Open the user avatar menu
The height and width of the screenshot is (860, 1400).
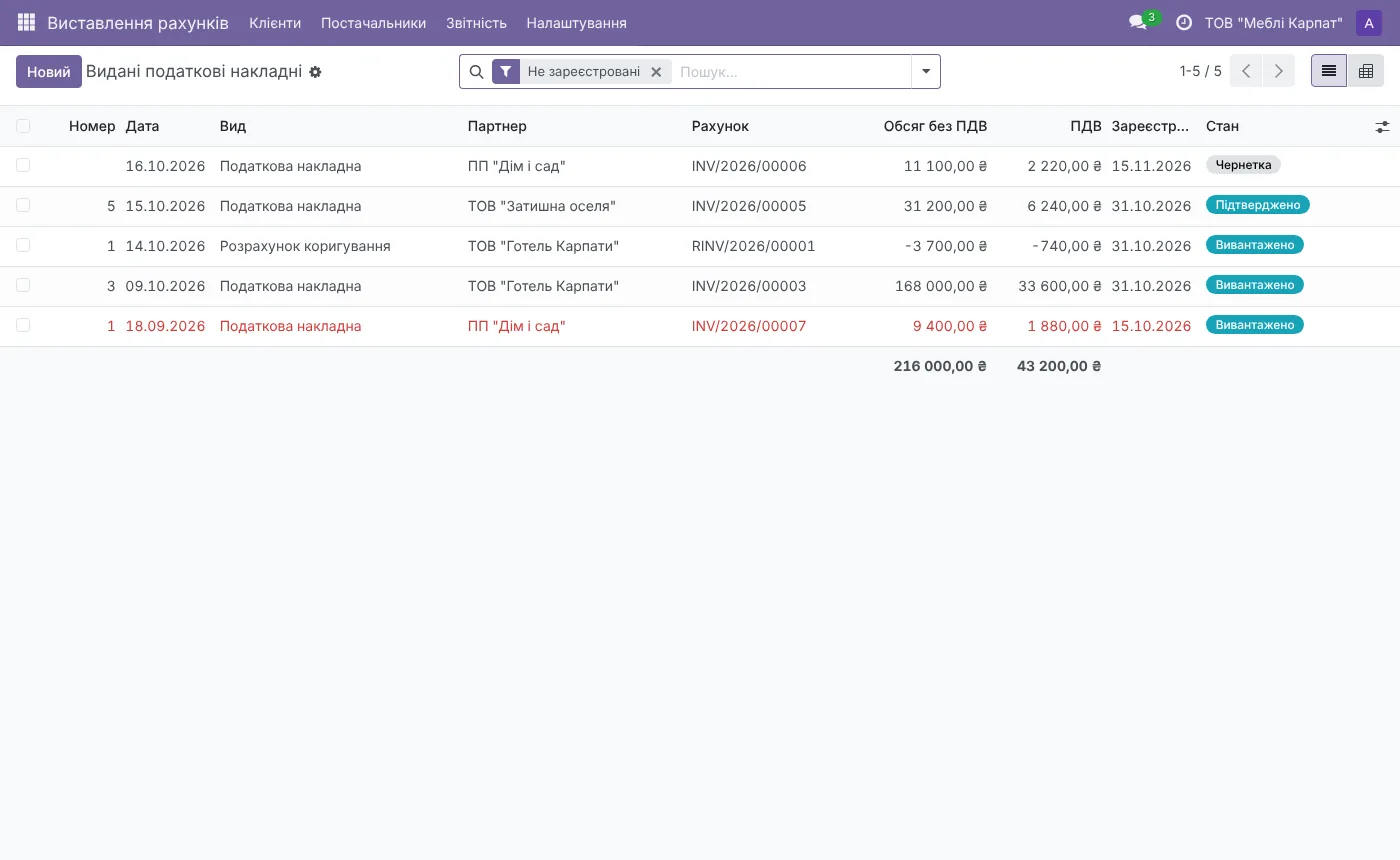click(x=1369, y=23)
